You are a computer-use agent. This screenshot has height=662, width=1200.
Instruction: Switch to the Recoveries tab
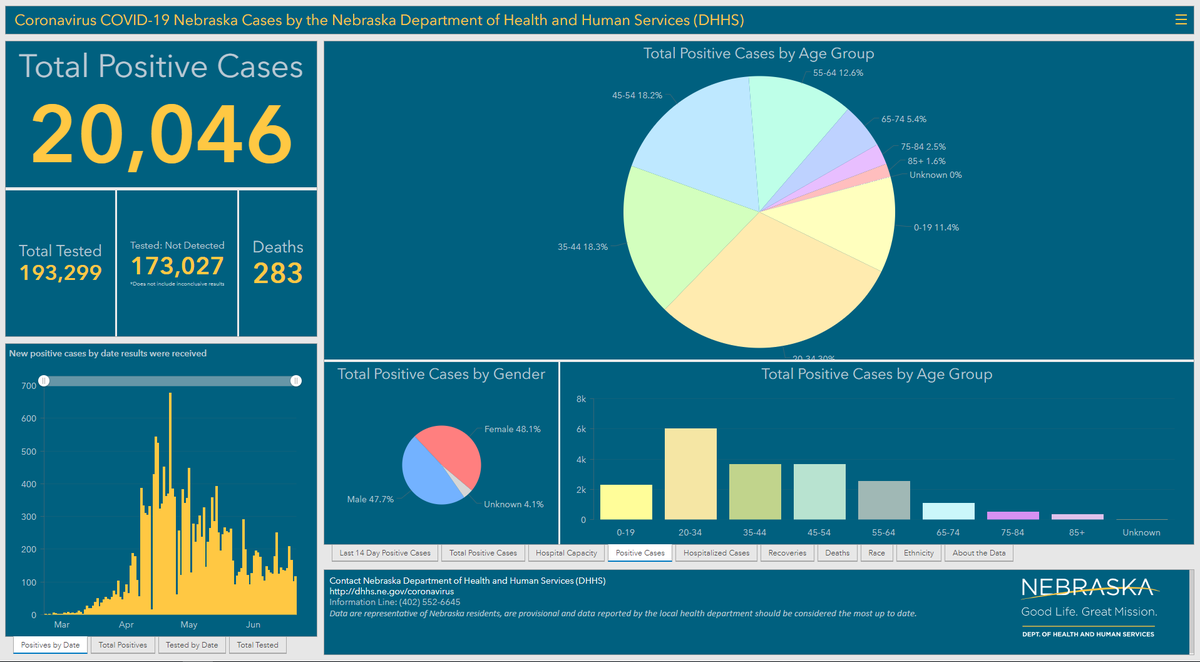pos(788,553)
